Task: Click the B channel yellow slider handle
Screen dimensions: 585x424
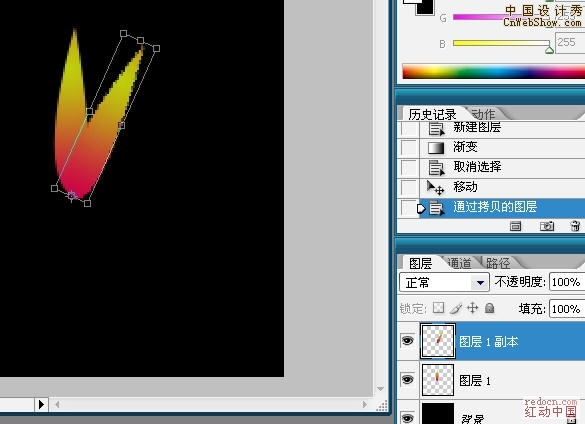Action: click(x=549, y=49)
